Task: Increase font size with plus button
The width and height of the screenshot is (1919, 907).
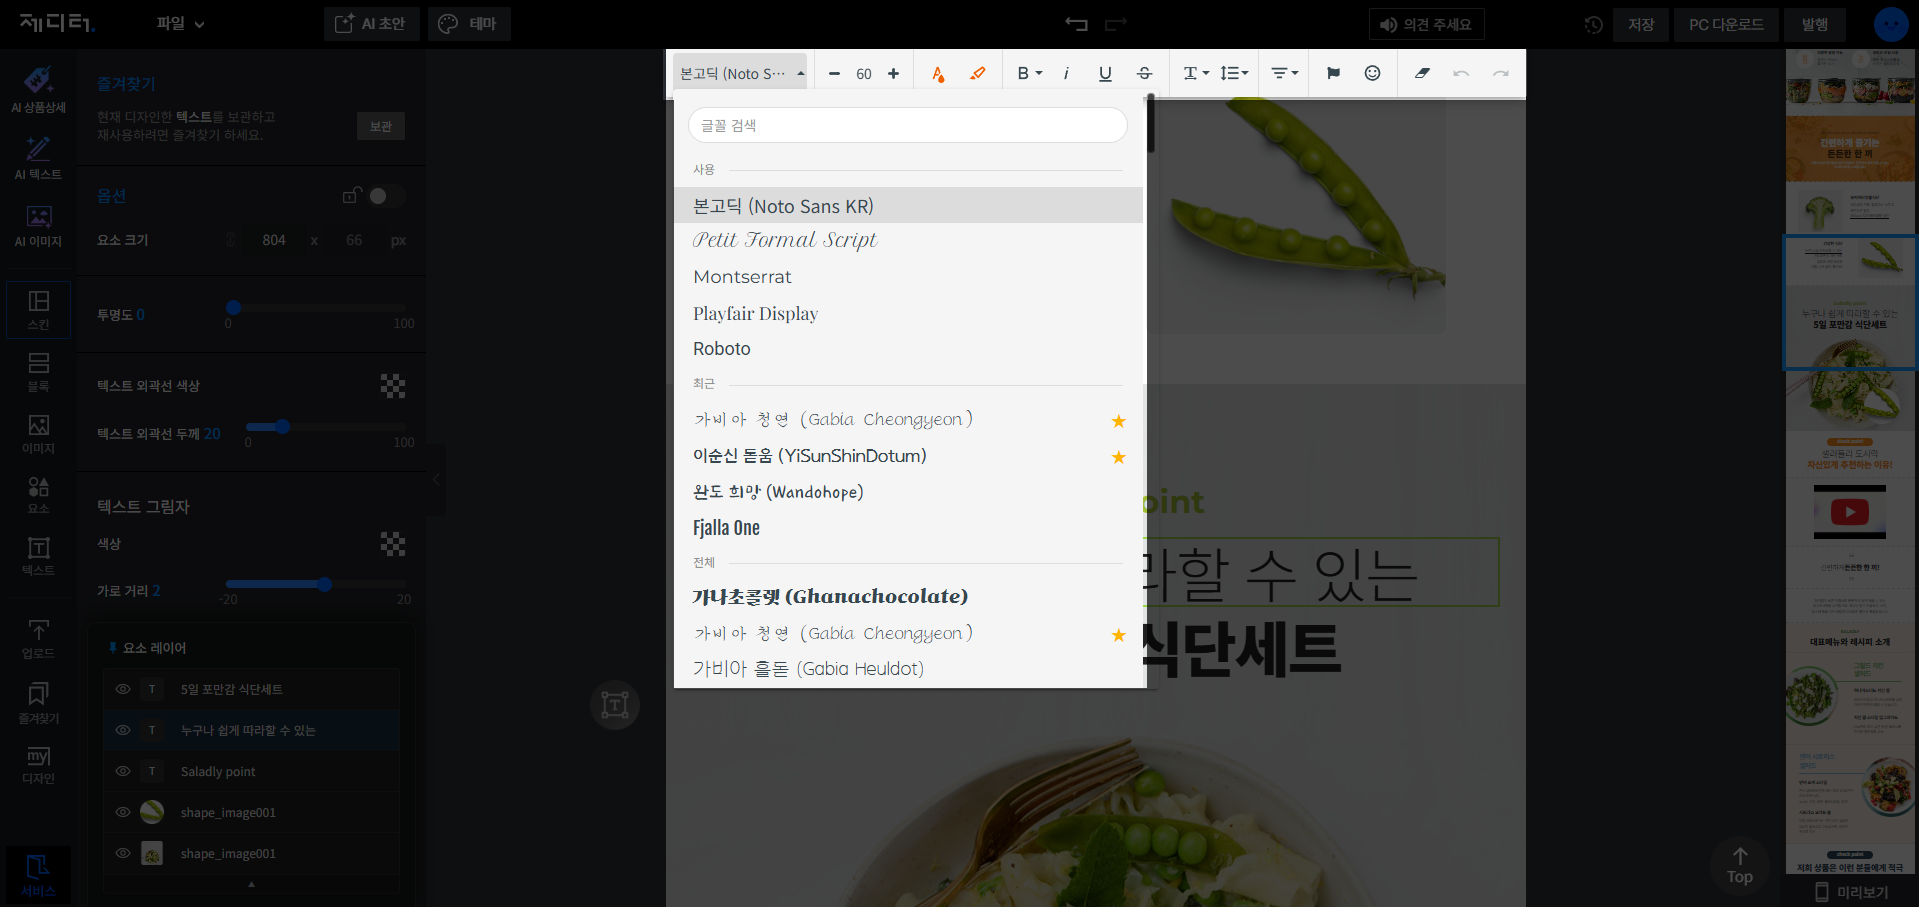Action: click(x=893, y=73)
